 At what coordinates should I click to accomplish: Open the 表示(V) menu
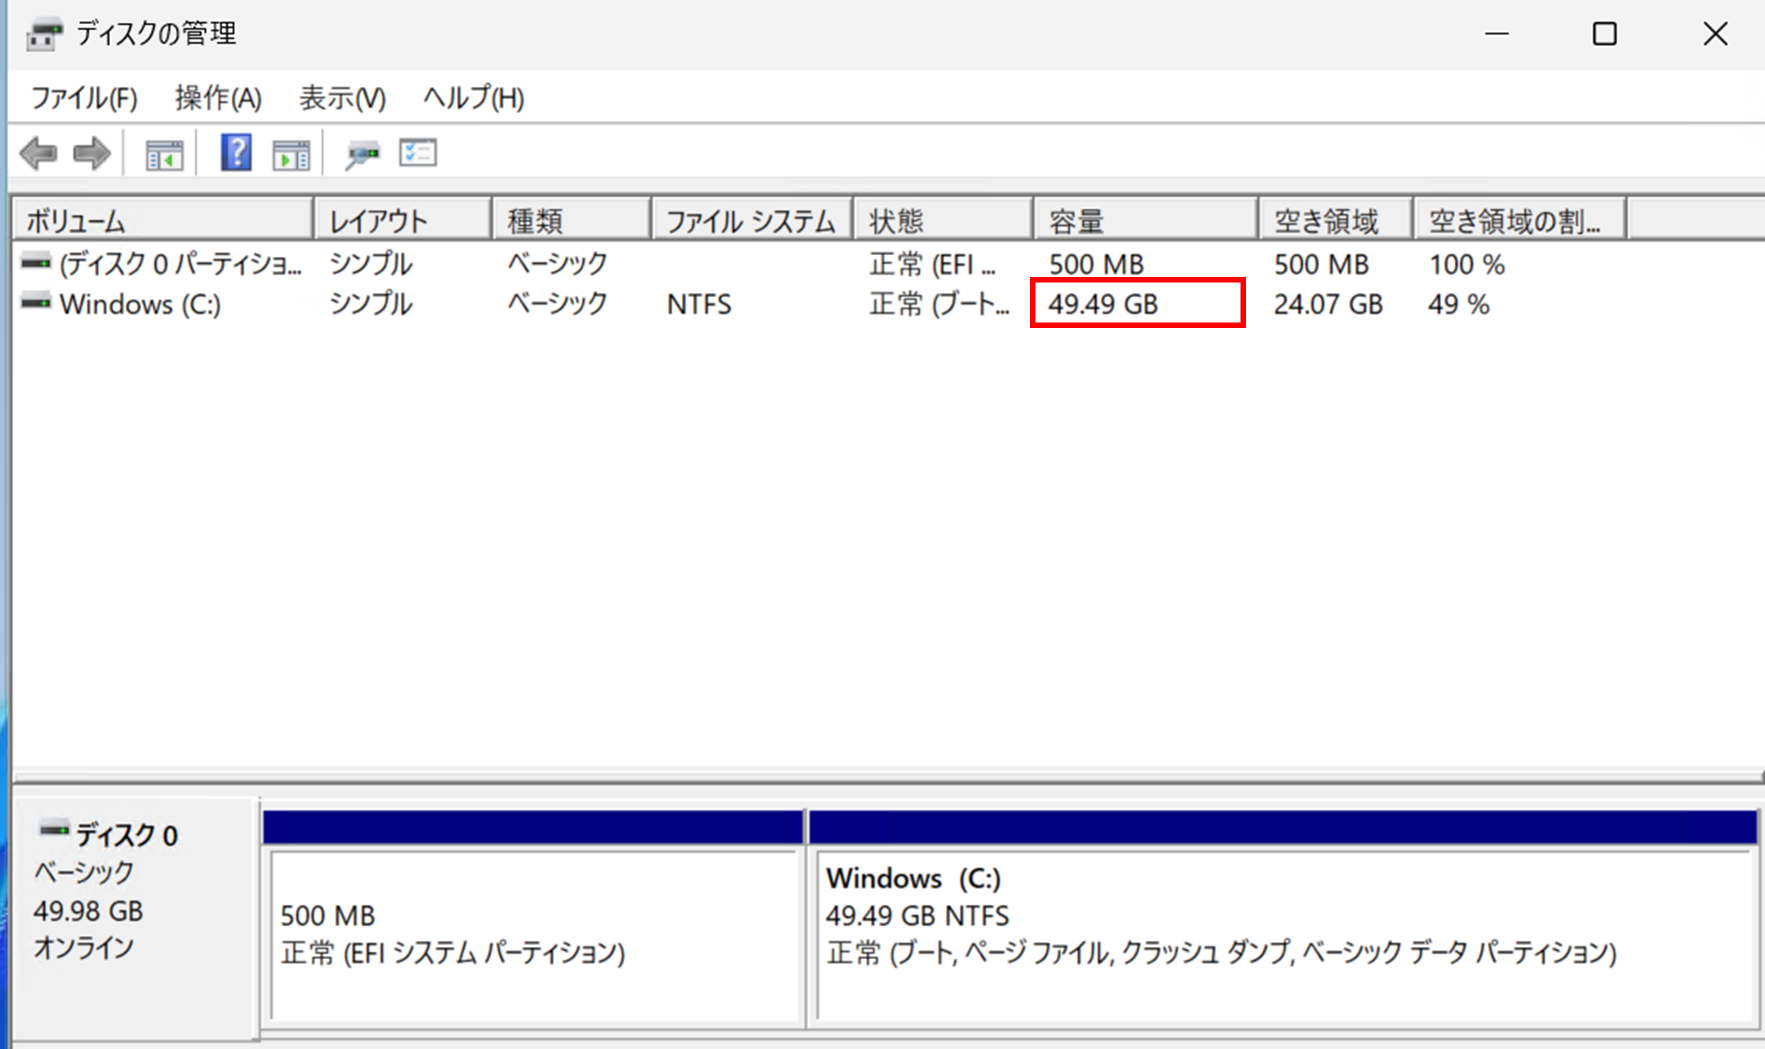point(340,98)
